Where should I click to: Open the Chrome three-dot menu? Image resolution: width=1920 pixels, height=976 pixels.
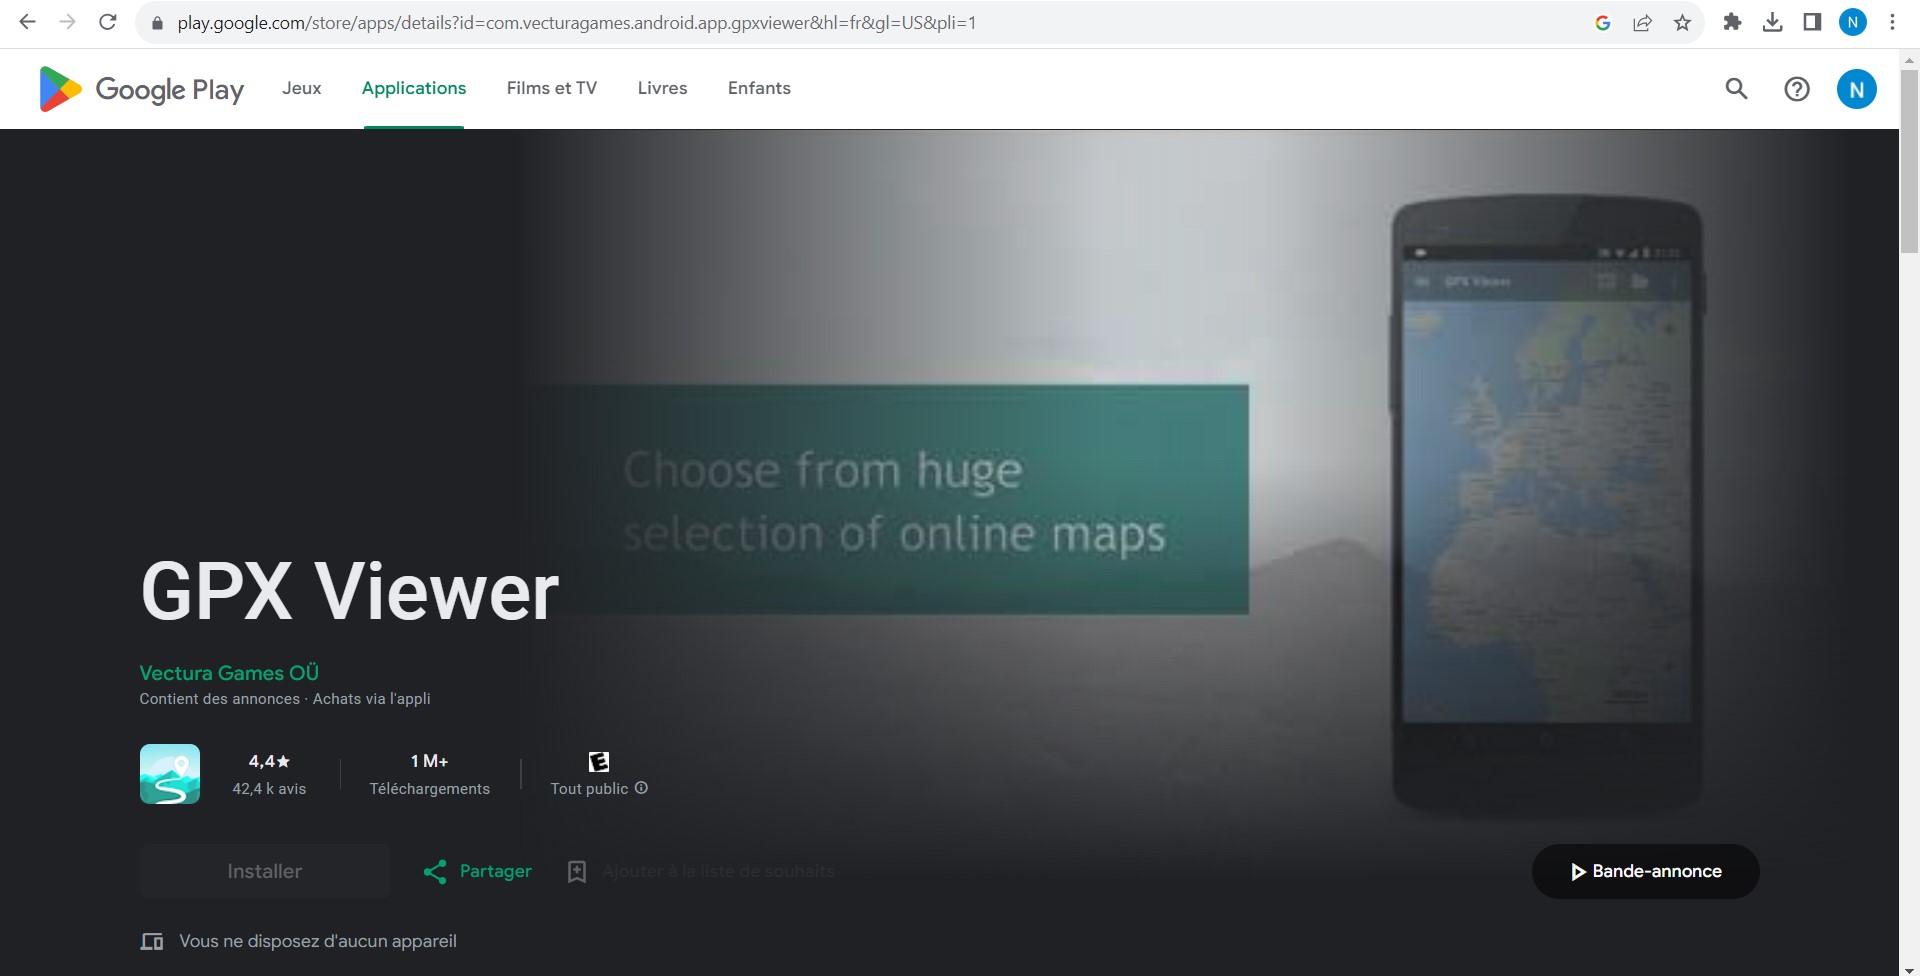pos(1892,23)
